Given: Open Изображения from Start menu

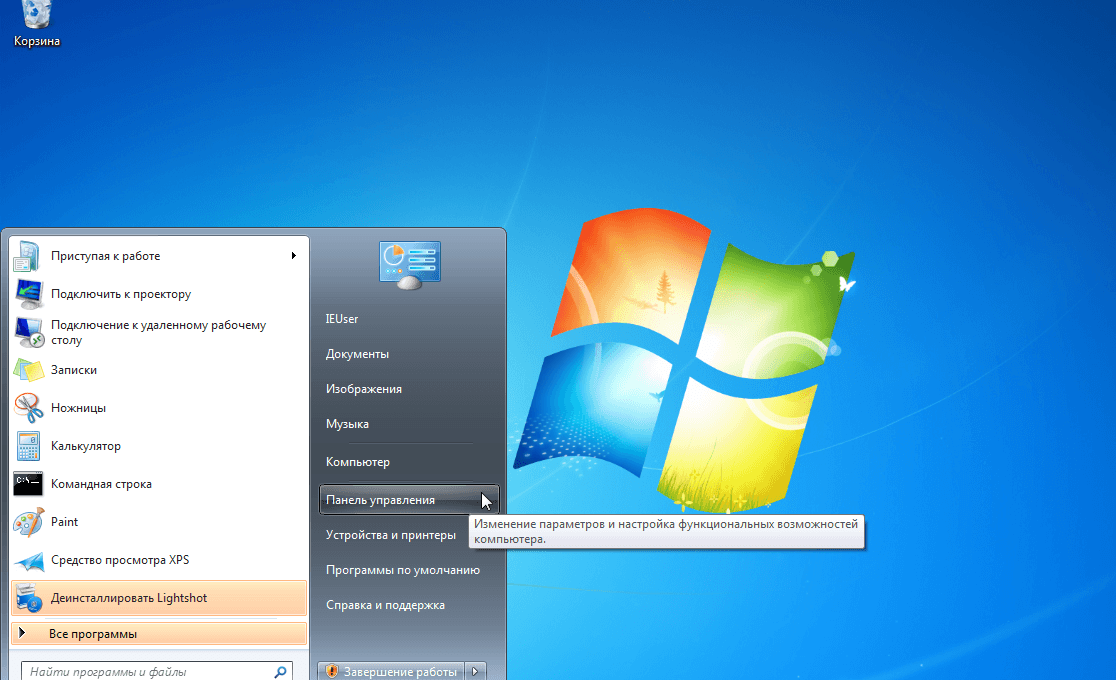Looking at the screenshot, I should 364,389.
